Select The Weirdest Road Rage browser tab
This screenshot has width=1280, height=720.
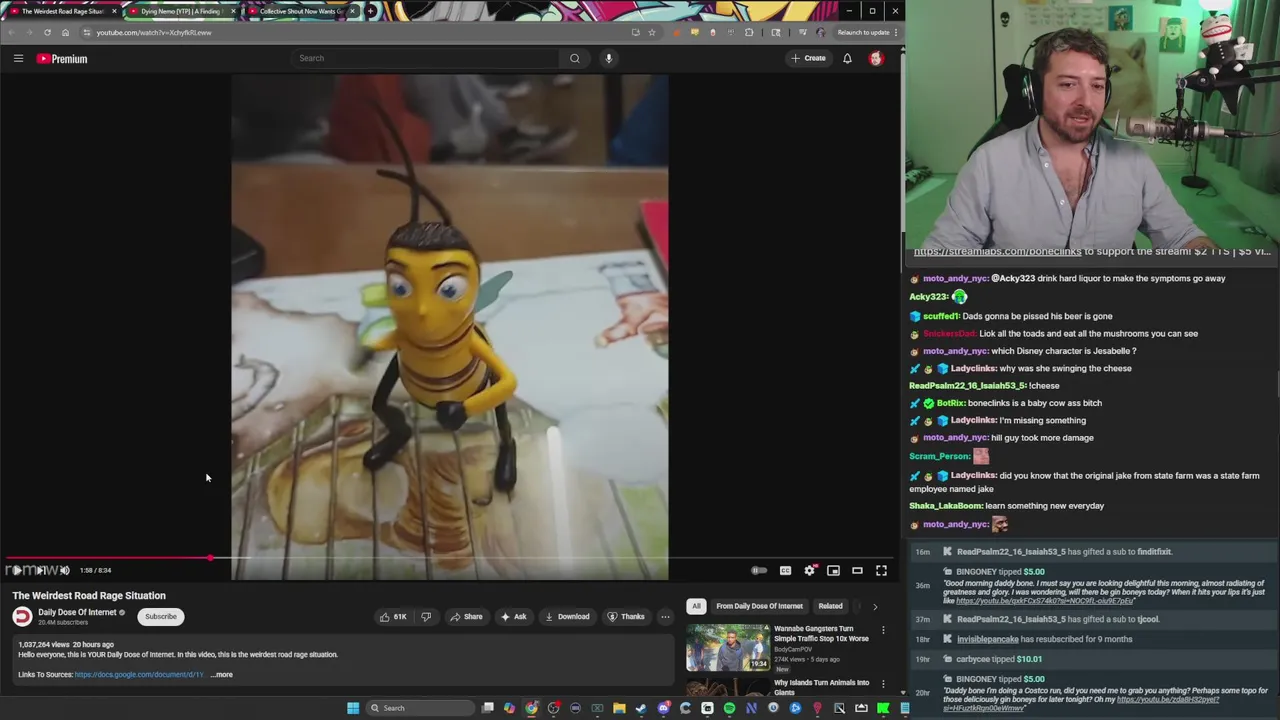[x=62, y=11]
